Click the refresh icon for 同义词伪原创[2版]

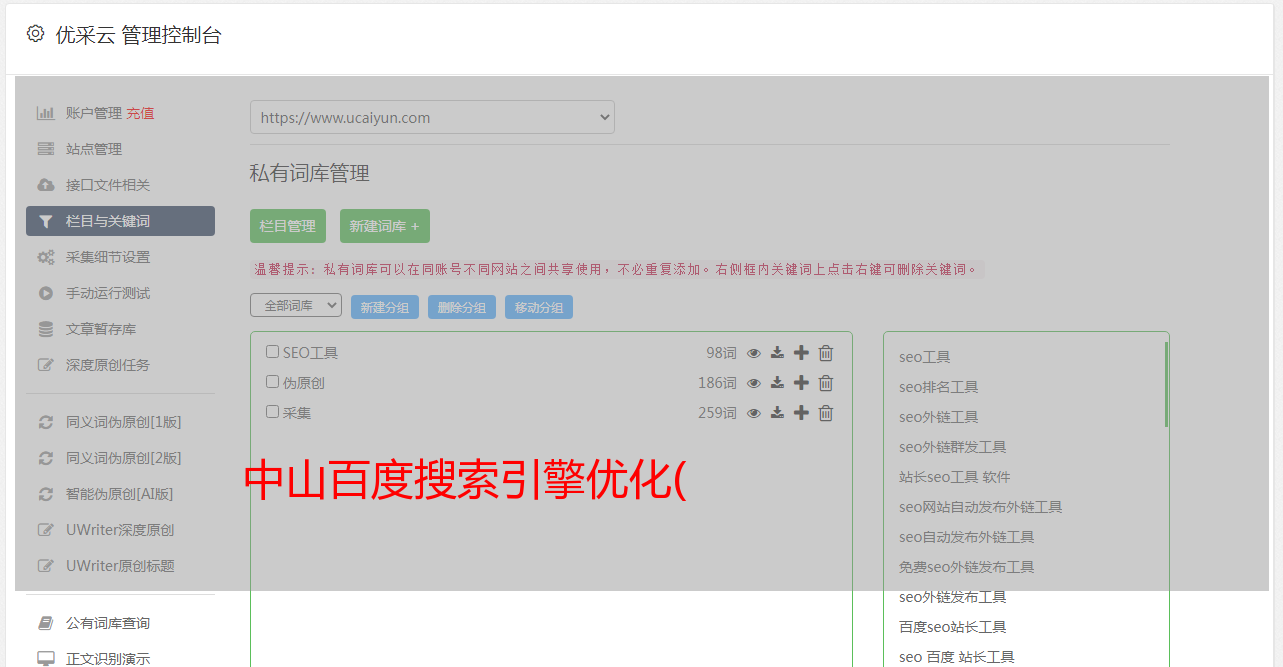click(45, 458)
